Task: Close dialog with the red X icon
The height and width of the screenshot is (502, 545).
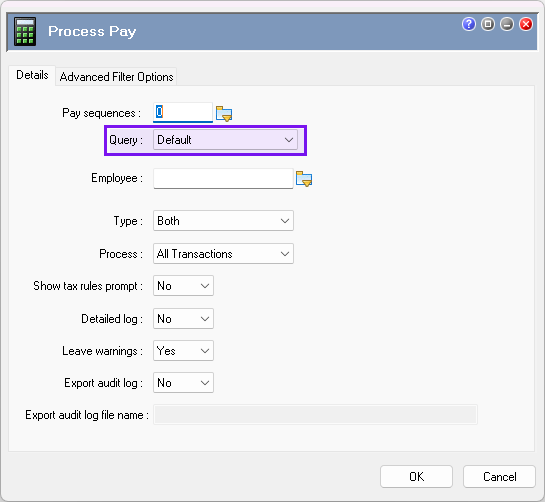Action: [x=526, y=24]
